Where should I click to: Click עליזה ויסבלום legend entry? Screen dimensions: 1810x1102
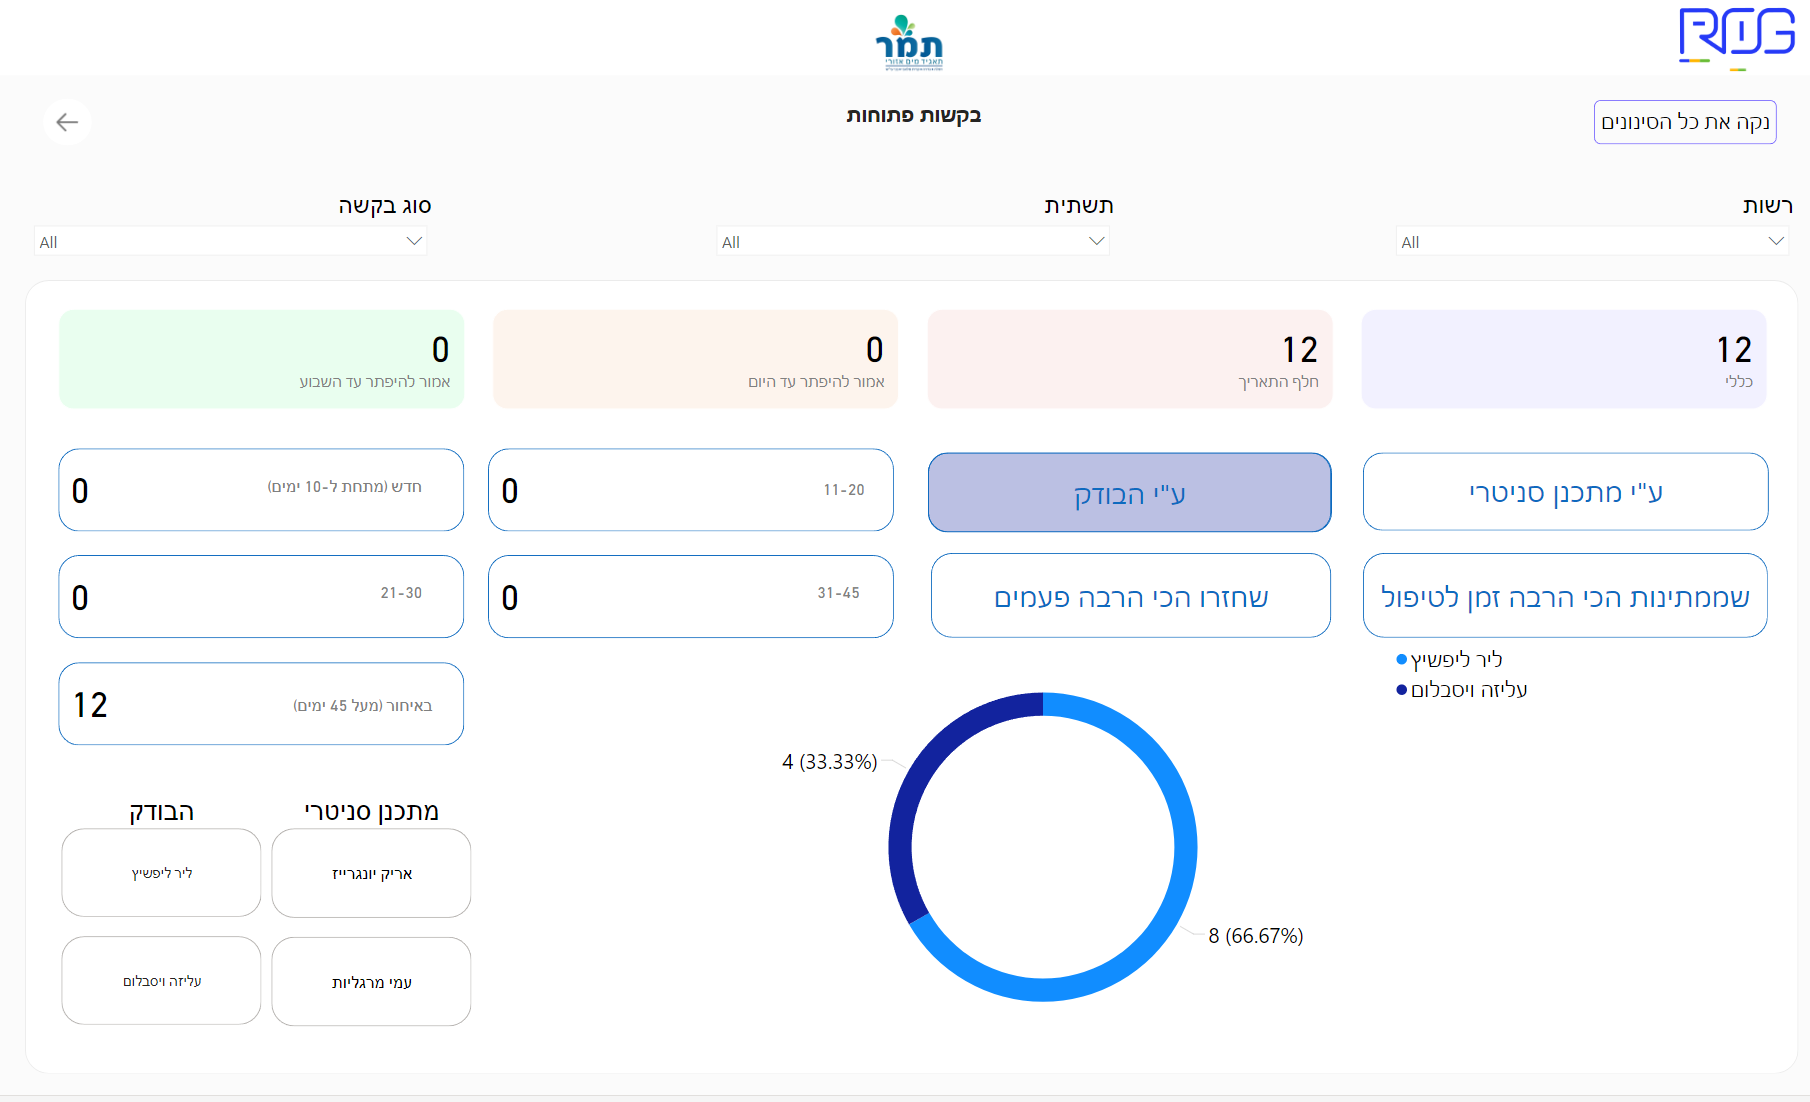[1462, 690]
